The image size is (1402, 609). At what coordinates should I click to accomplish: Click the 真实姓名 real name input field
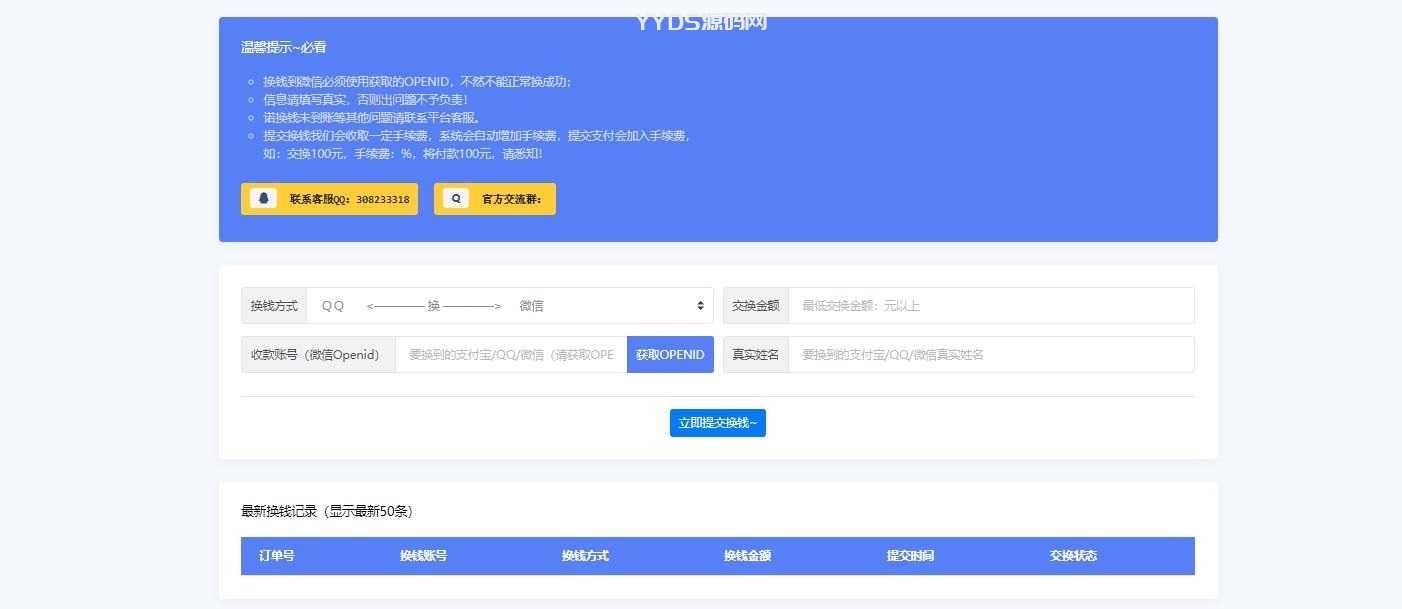coord(990,354)
